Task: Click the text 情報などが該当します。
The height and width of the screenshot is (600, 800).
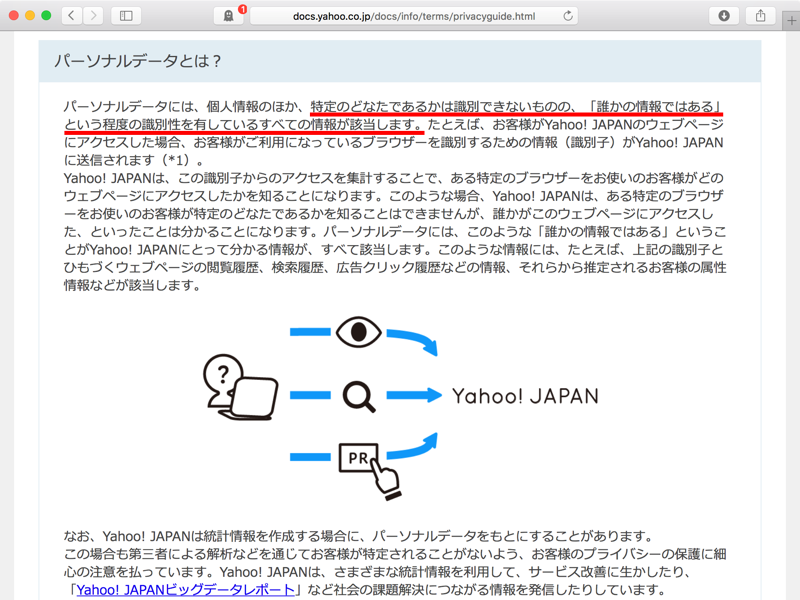Action: coord(133,285)
